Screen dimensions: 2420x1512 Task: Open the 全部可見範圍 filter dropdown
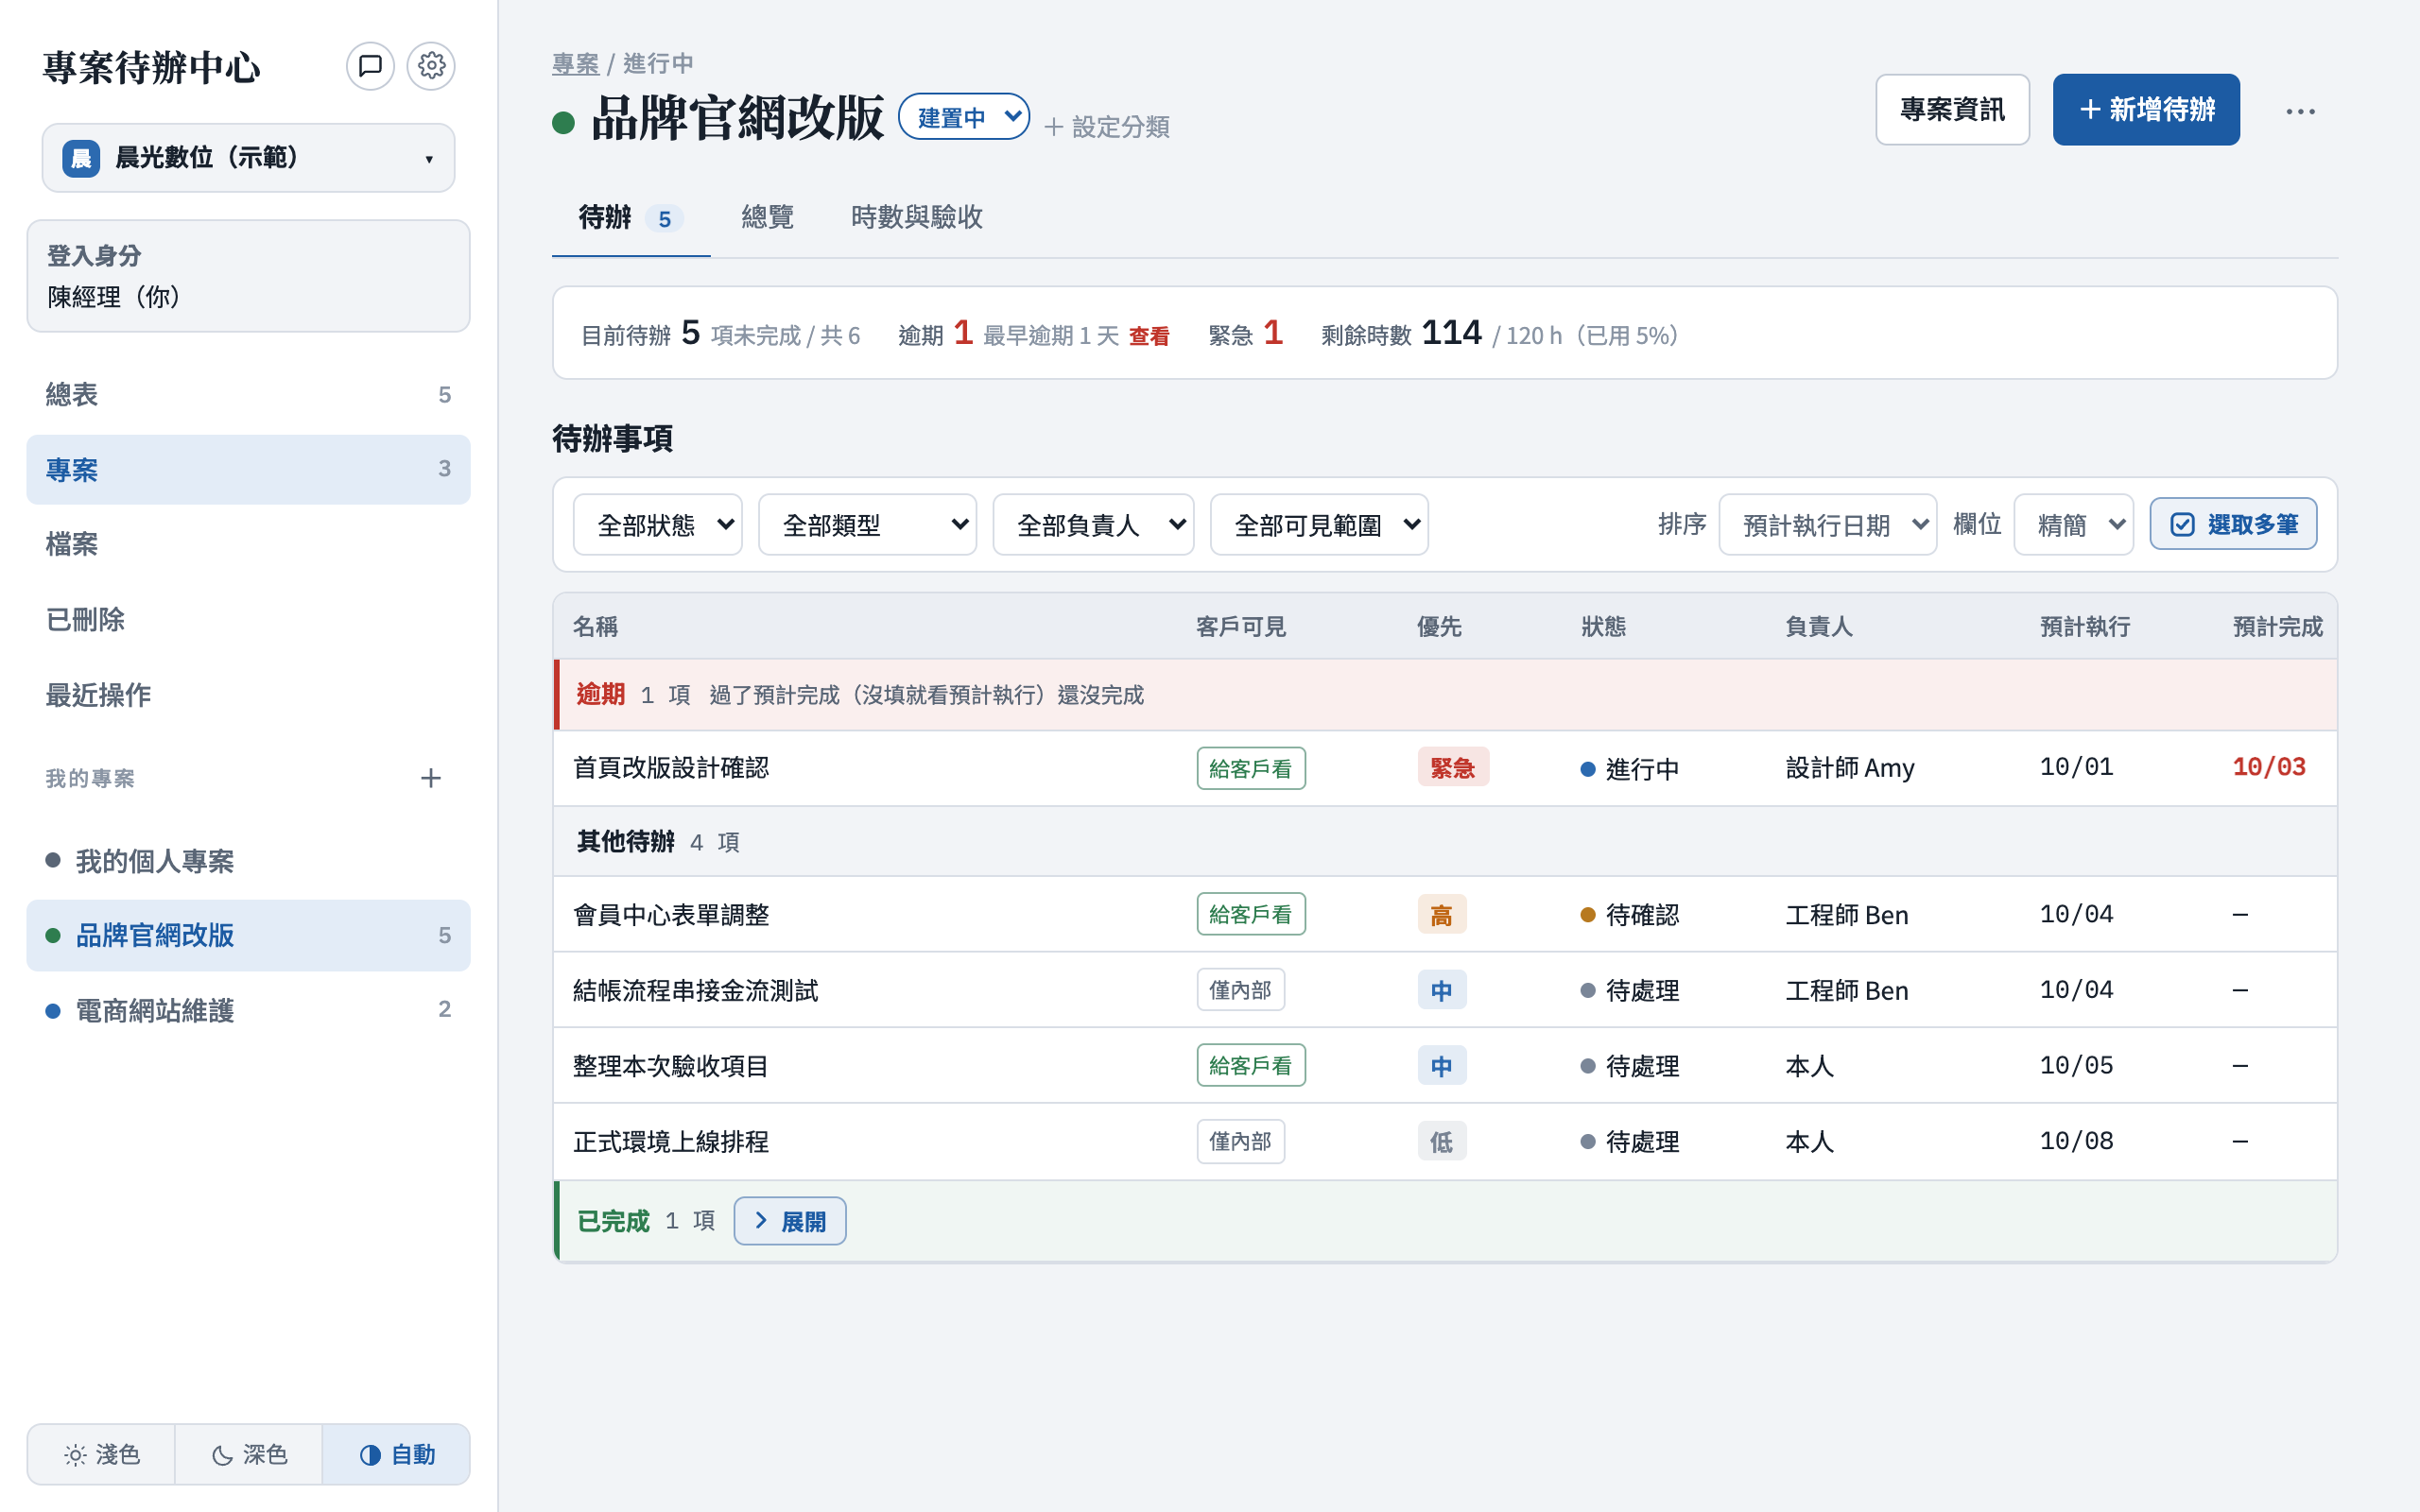[1319, 524]
